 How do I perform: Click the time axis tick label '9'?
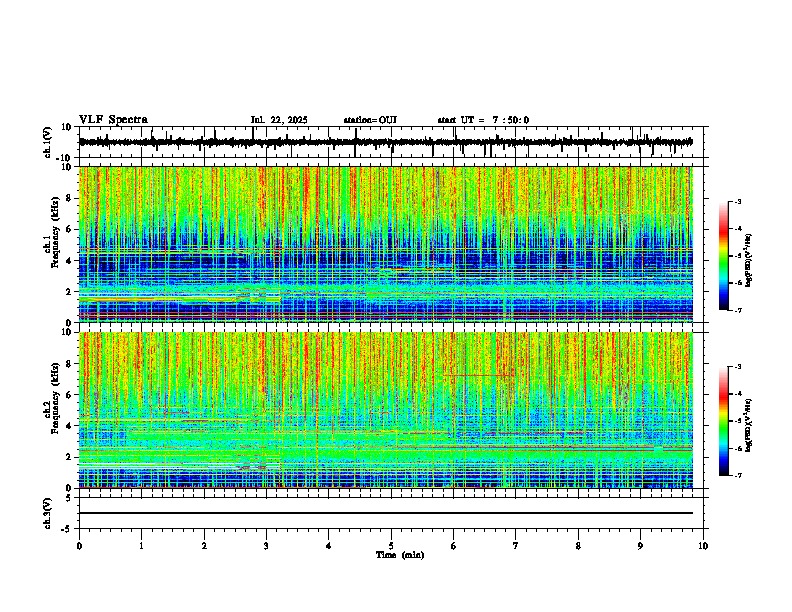pyautogui.click(x=640, y=546)
